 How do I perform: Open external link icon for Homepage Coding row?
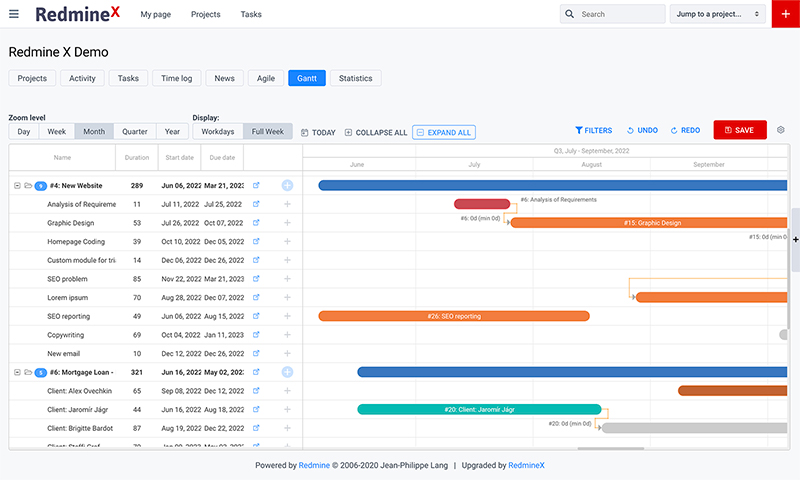pyautogui.click(x=256, y=241)
